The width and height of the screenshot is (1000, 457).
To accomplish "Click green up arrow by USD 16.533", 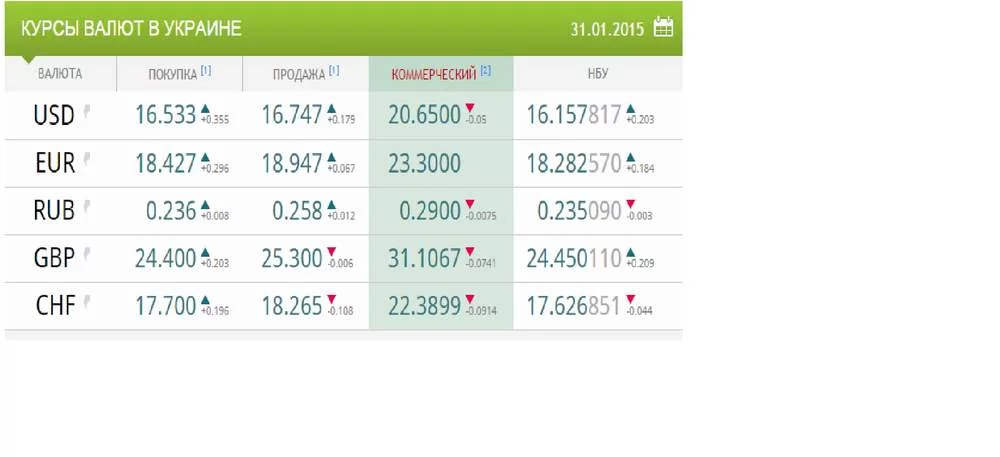I will 205,109.
